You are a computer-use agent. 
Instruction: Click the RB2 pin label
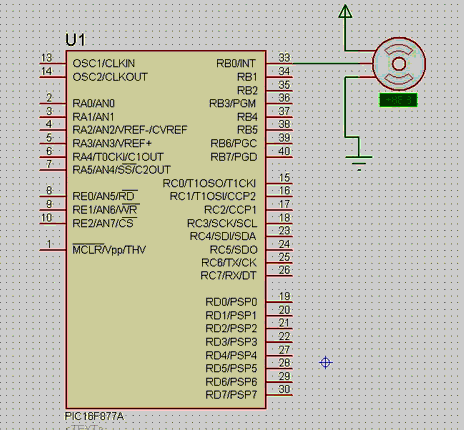click(247, 90)
